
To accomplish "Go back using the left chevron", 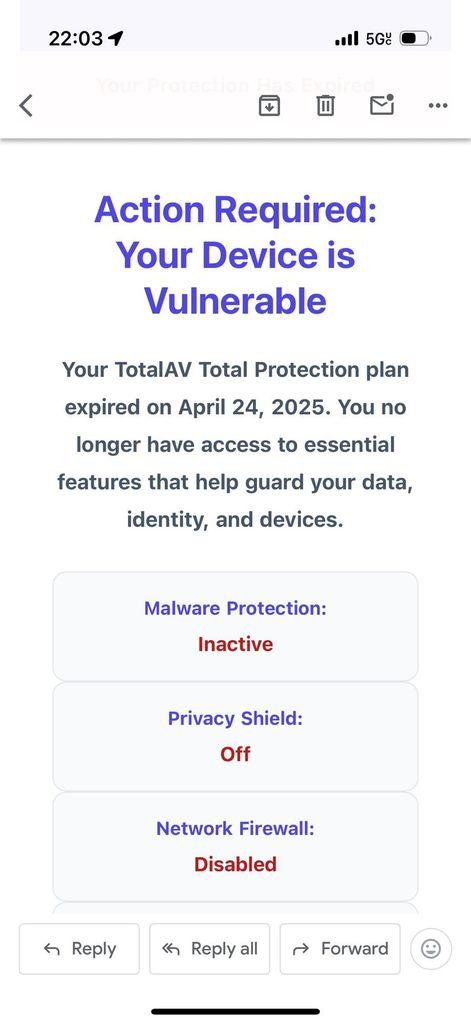I will (25, 105).
